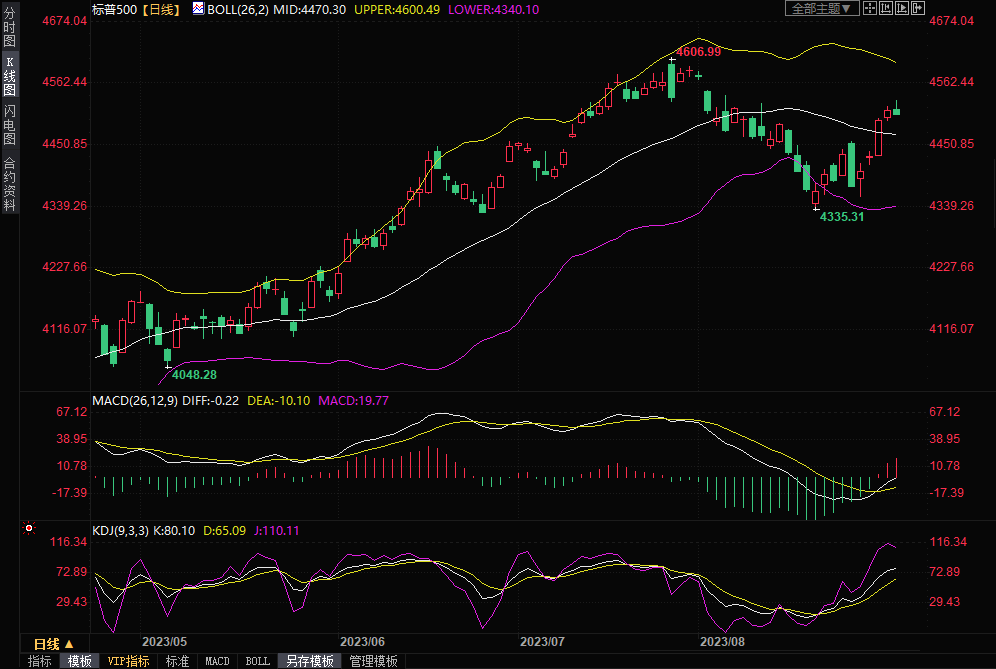996x669 pixels.
Task: Switch to the 分时图 view tab
Action: click(9, 28)
